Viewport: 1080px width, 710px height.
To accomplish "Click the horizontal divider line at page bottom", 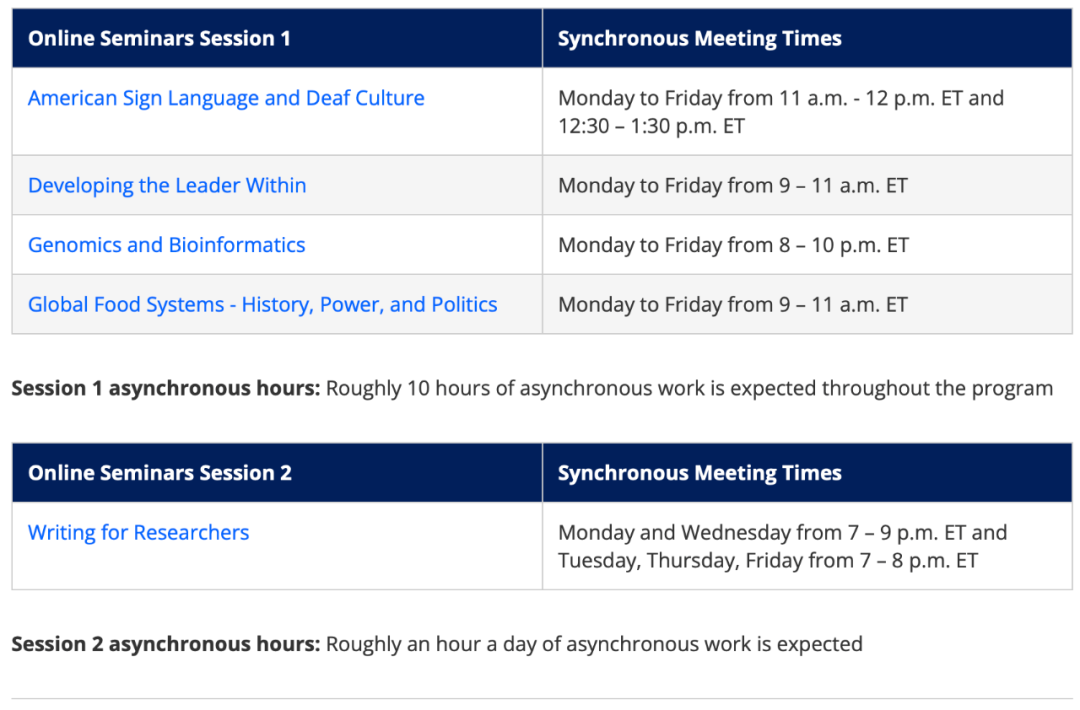I will (540, 698).
